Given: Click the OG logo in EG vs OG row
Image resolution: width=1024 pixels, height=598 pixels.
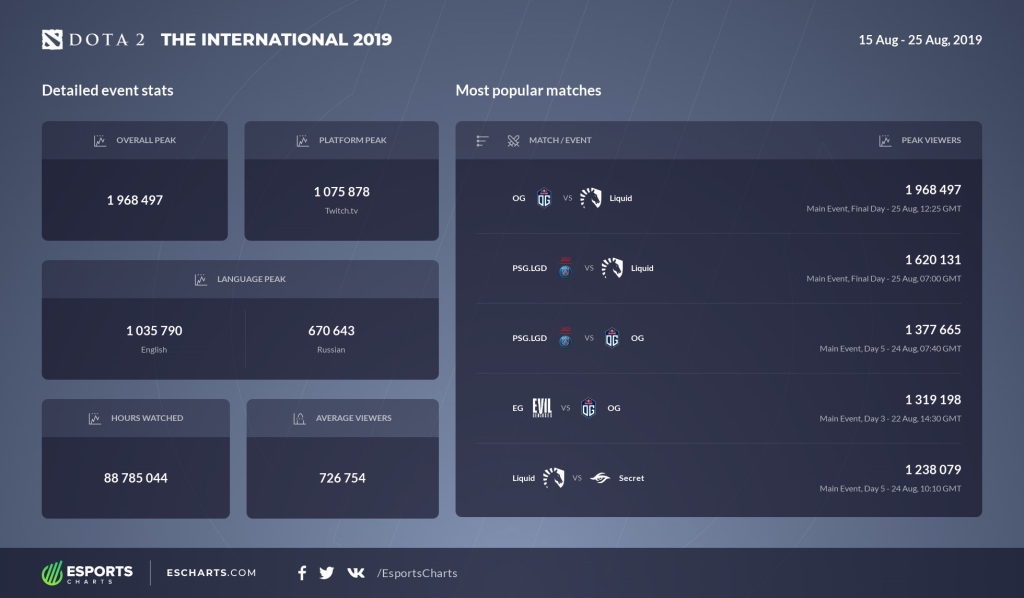Looking at the screenshot, I should click(588, 408).
